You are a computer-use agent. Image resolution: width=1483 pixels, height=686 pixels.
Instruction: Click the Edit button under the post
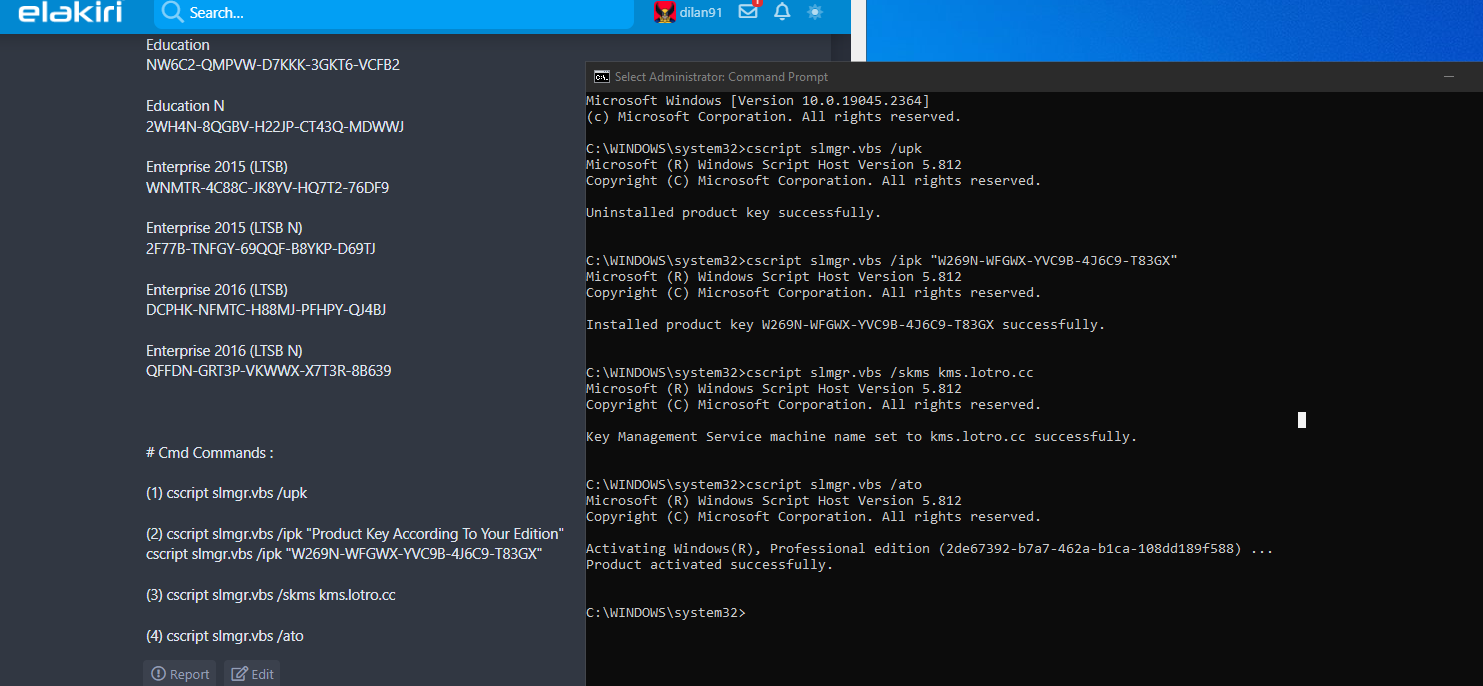pyautogui.click(x=252, y=674)
